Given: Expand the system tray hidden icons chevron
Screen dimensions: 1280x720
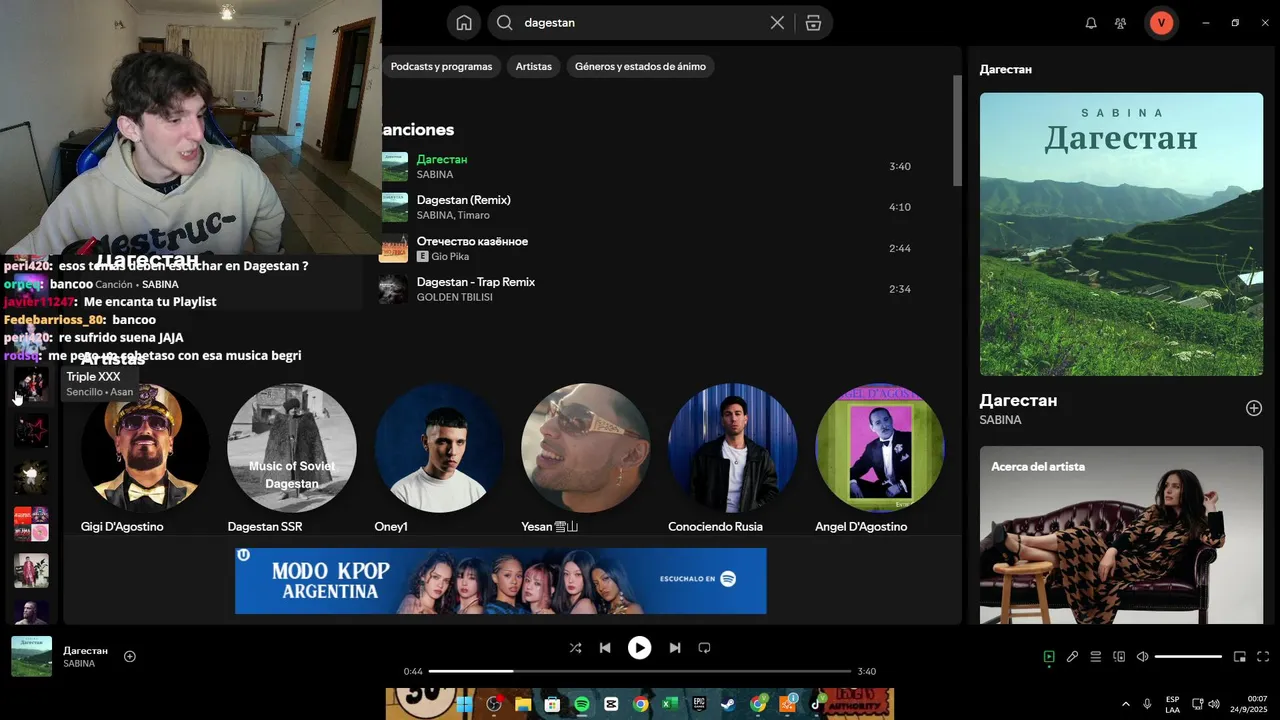Looking at the screenshot, I should coord(1126,704).
